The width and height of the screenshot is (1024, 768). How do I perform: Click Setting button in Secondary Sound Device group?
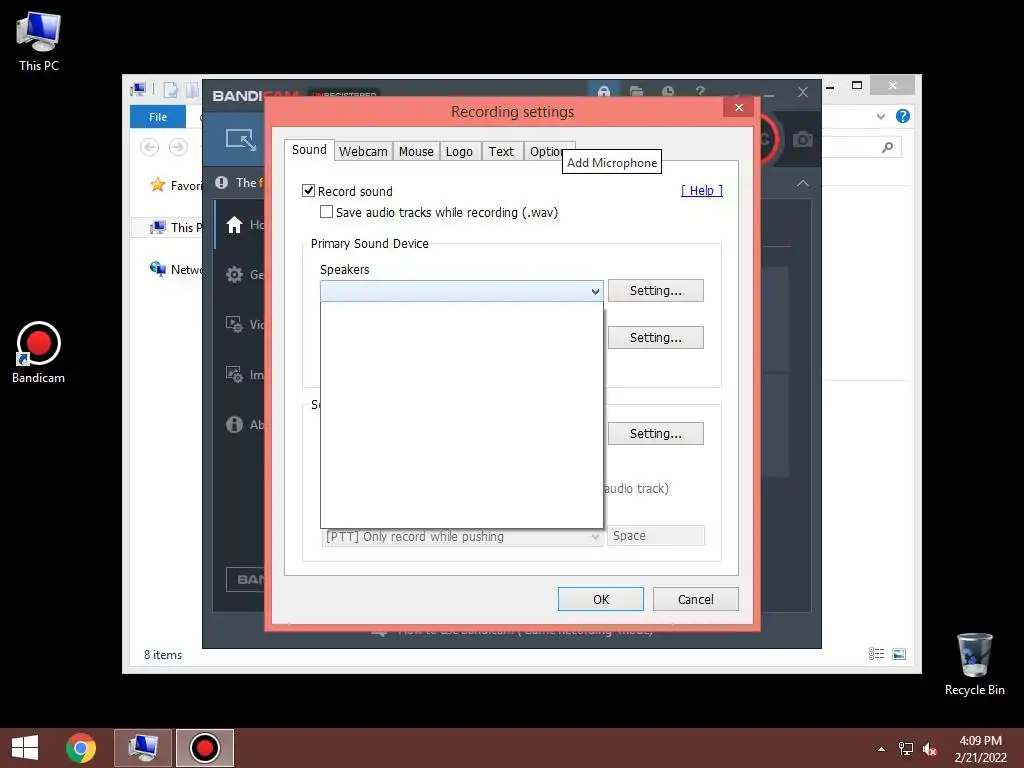(x=656, y=434)
